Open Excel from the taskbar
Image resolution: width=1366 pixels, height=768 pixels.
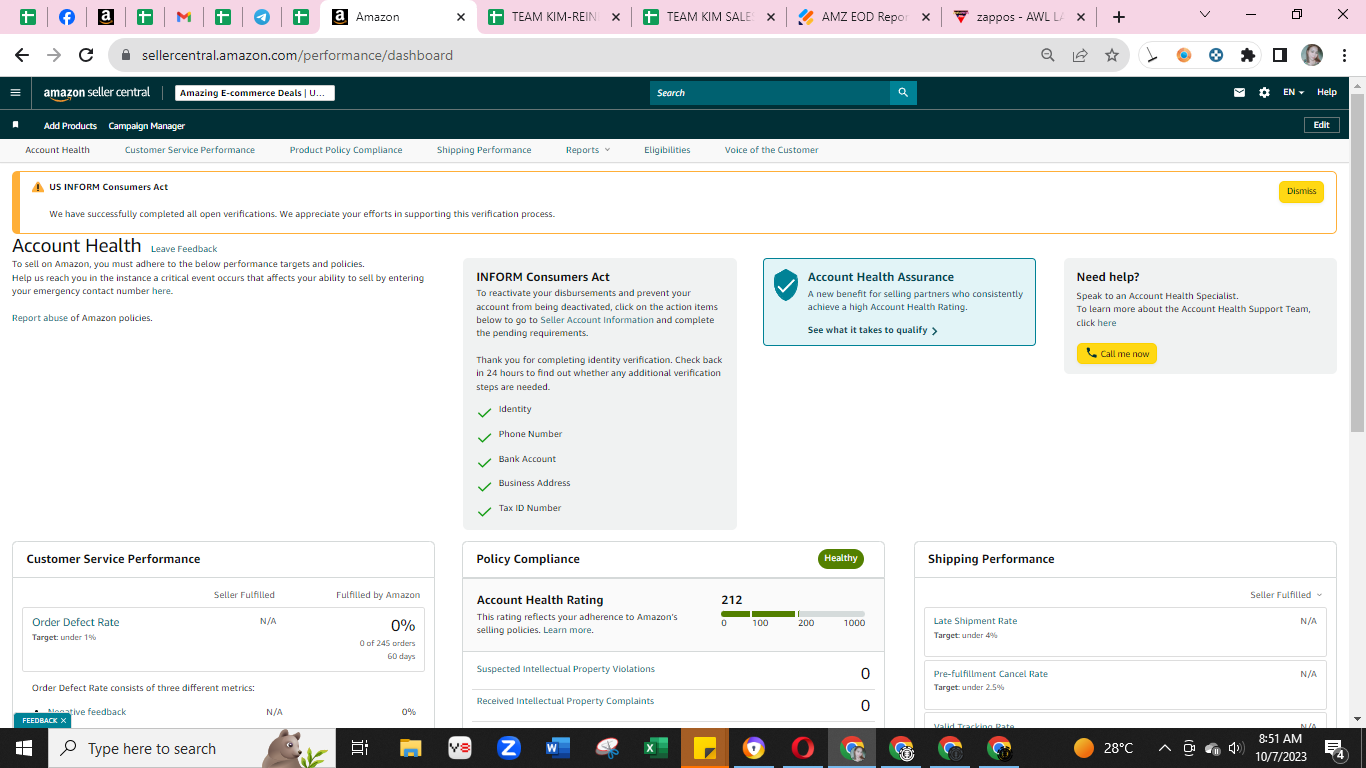656,748
